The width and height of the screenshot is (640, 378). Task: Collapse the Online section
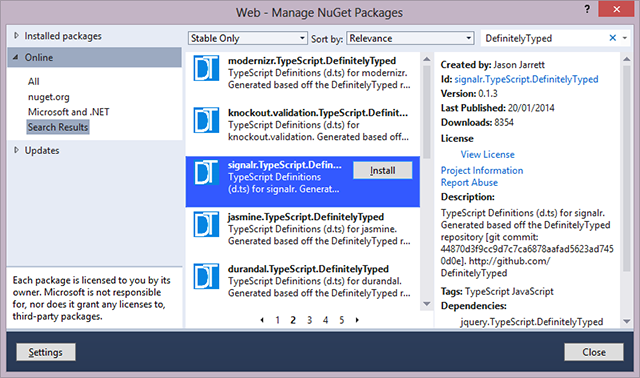click(x=16, y=58)
